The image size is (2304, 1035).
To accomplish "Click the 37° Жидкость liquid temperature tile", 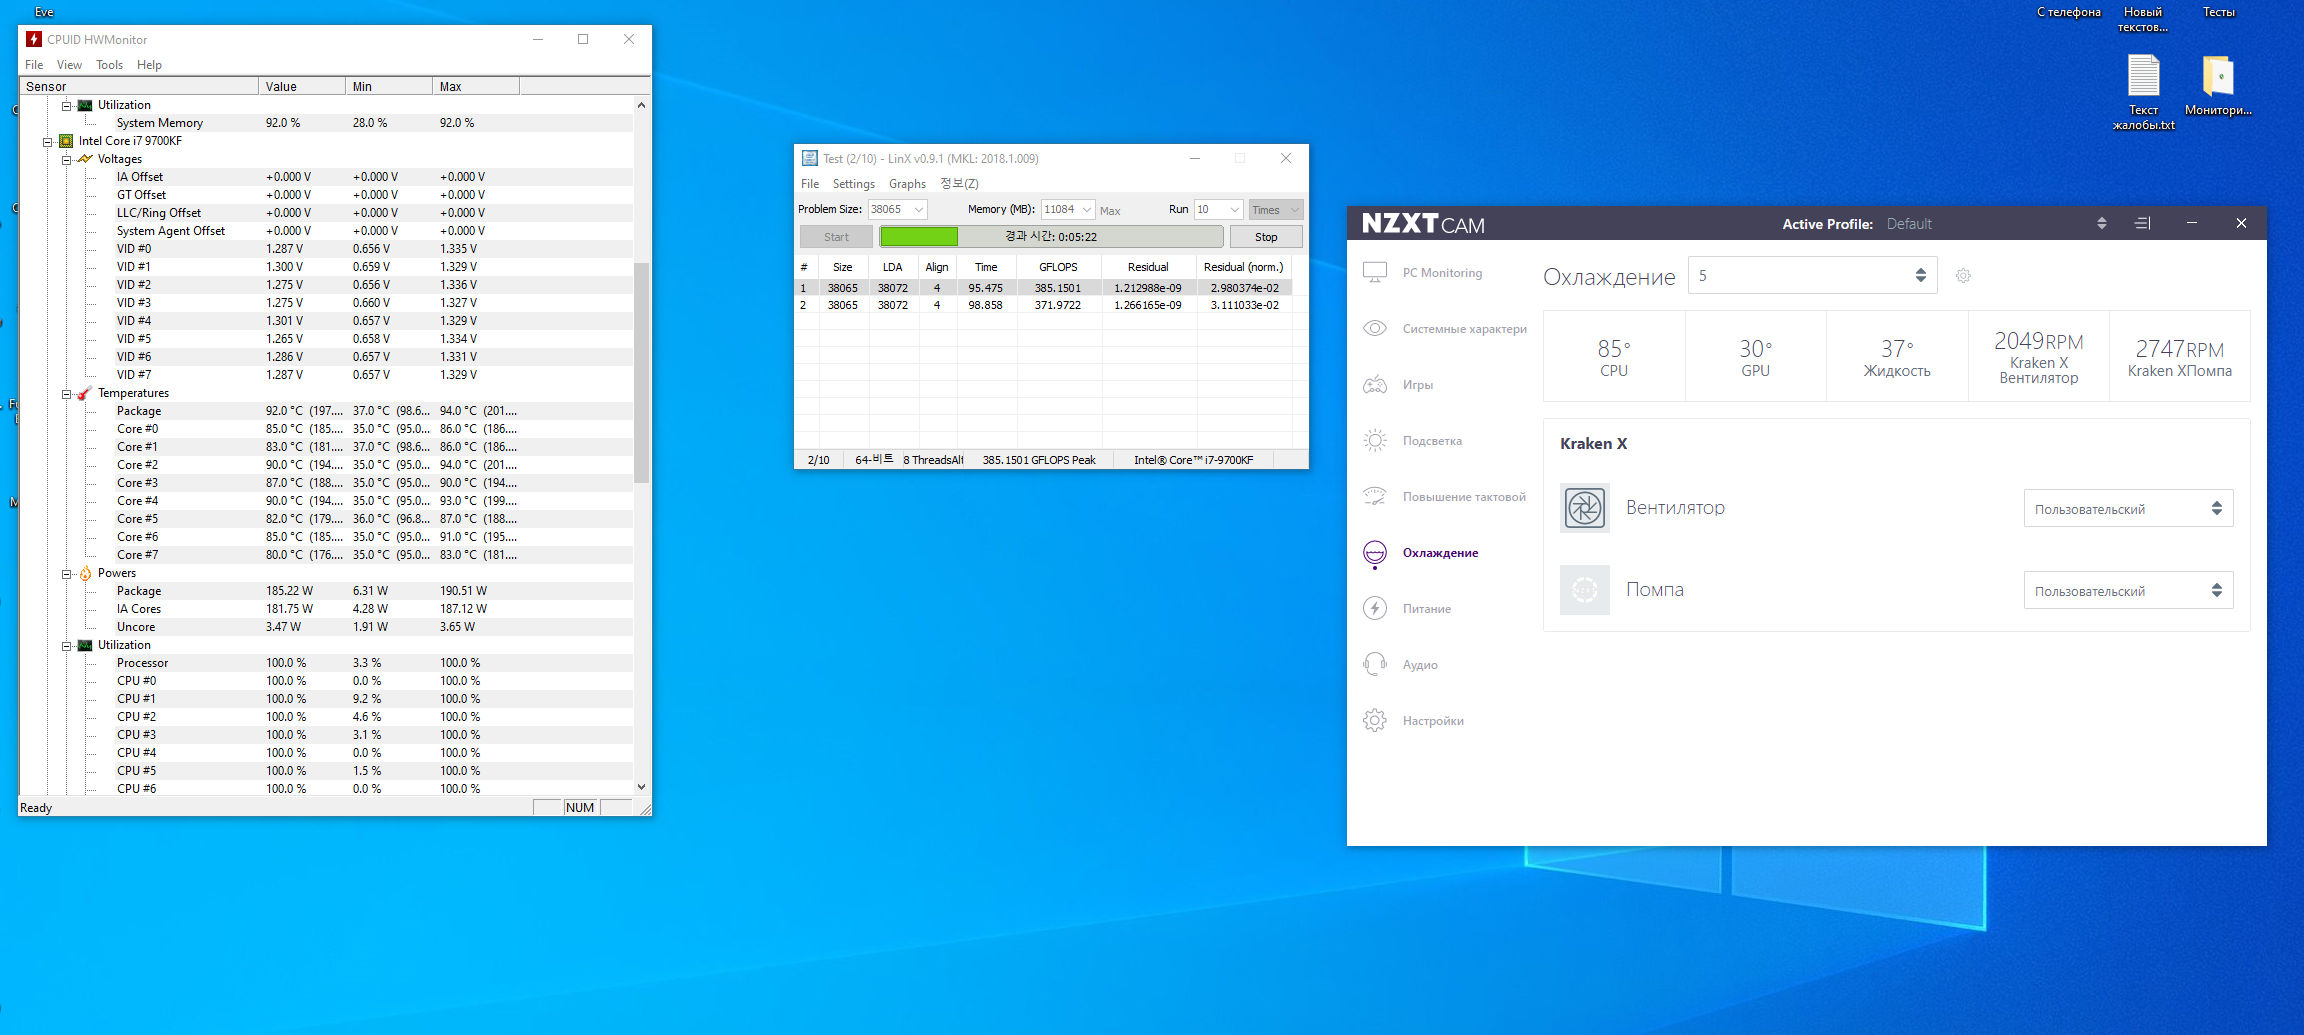I will pyautogui.click(x=1897, y=356).
